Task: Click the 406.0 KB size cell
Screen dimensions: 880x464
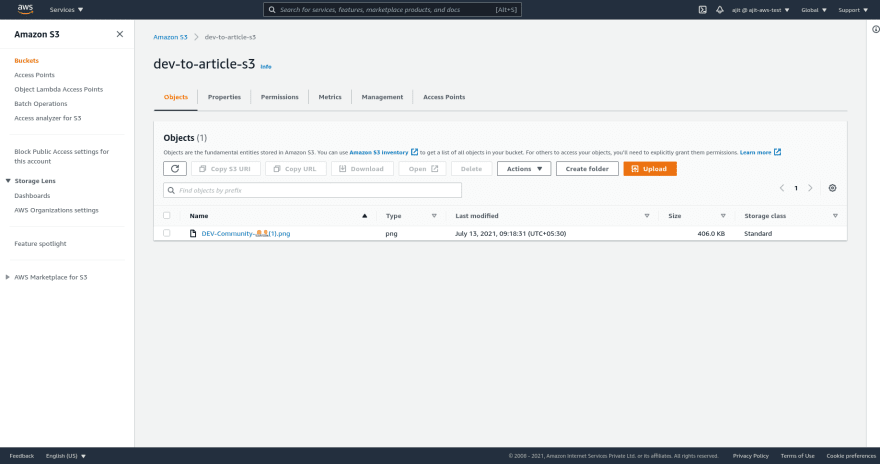Action: (711, 233)
